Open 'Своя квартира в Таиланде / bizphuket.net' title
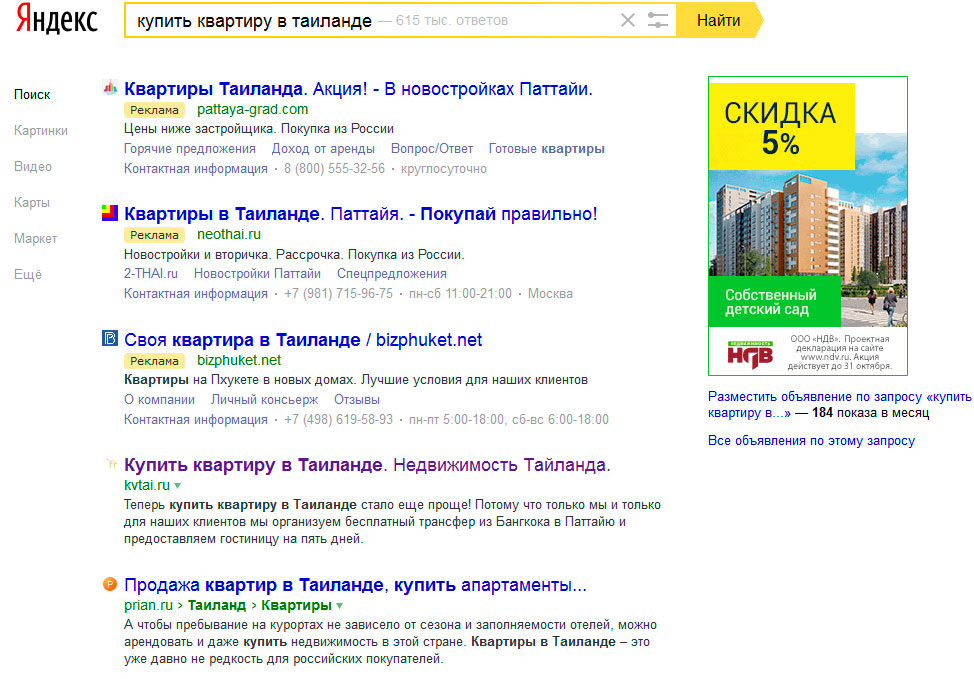 (303, 340)
